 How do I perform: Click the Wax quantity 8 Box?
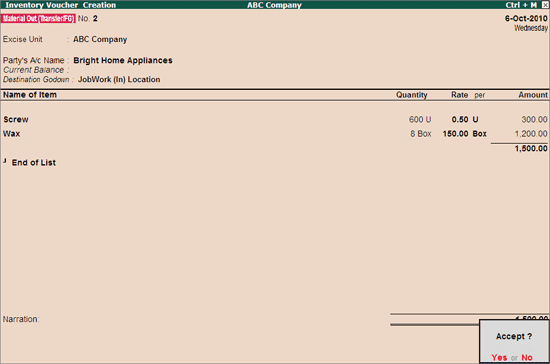coord(421,134)
